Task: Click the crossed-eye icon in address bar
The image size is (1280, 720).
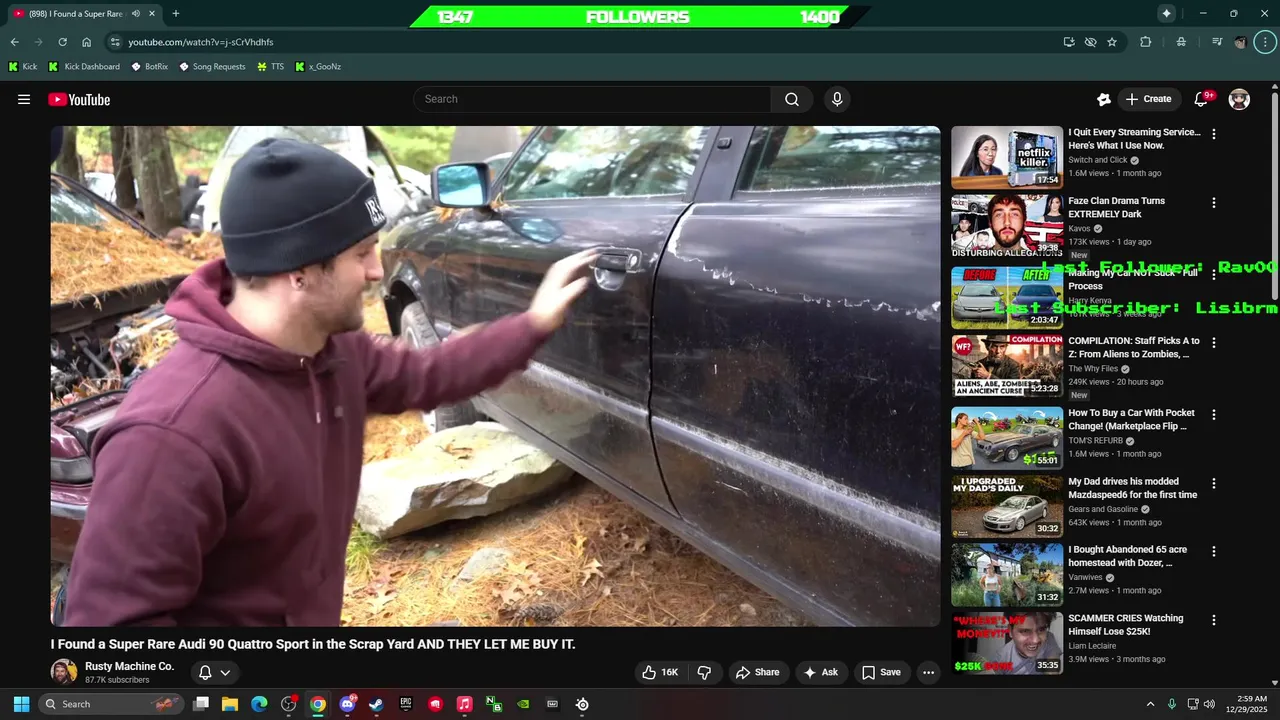Action: 1091,42
